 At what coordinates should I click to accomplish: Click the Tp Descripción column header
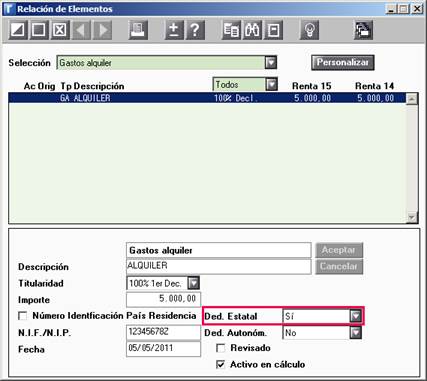pos(92,86)
